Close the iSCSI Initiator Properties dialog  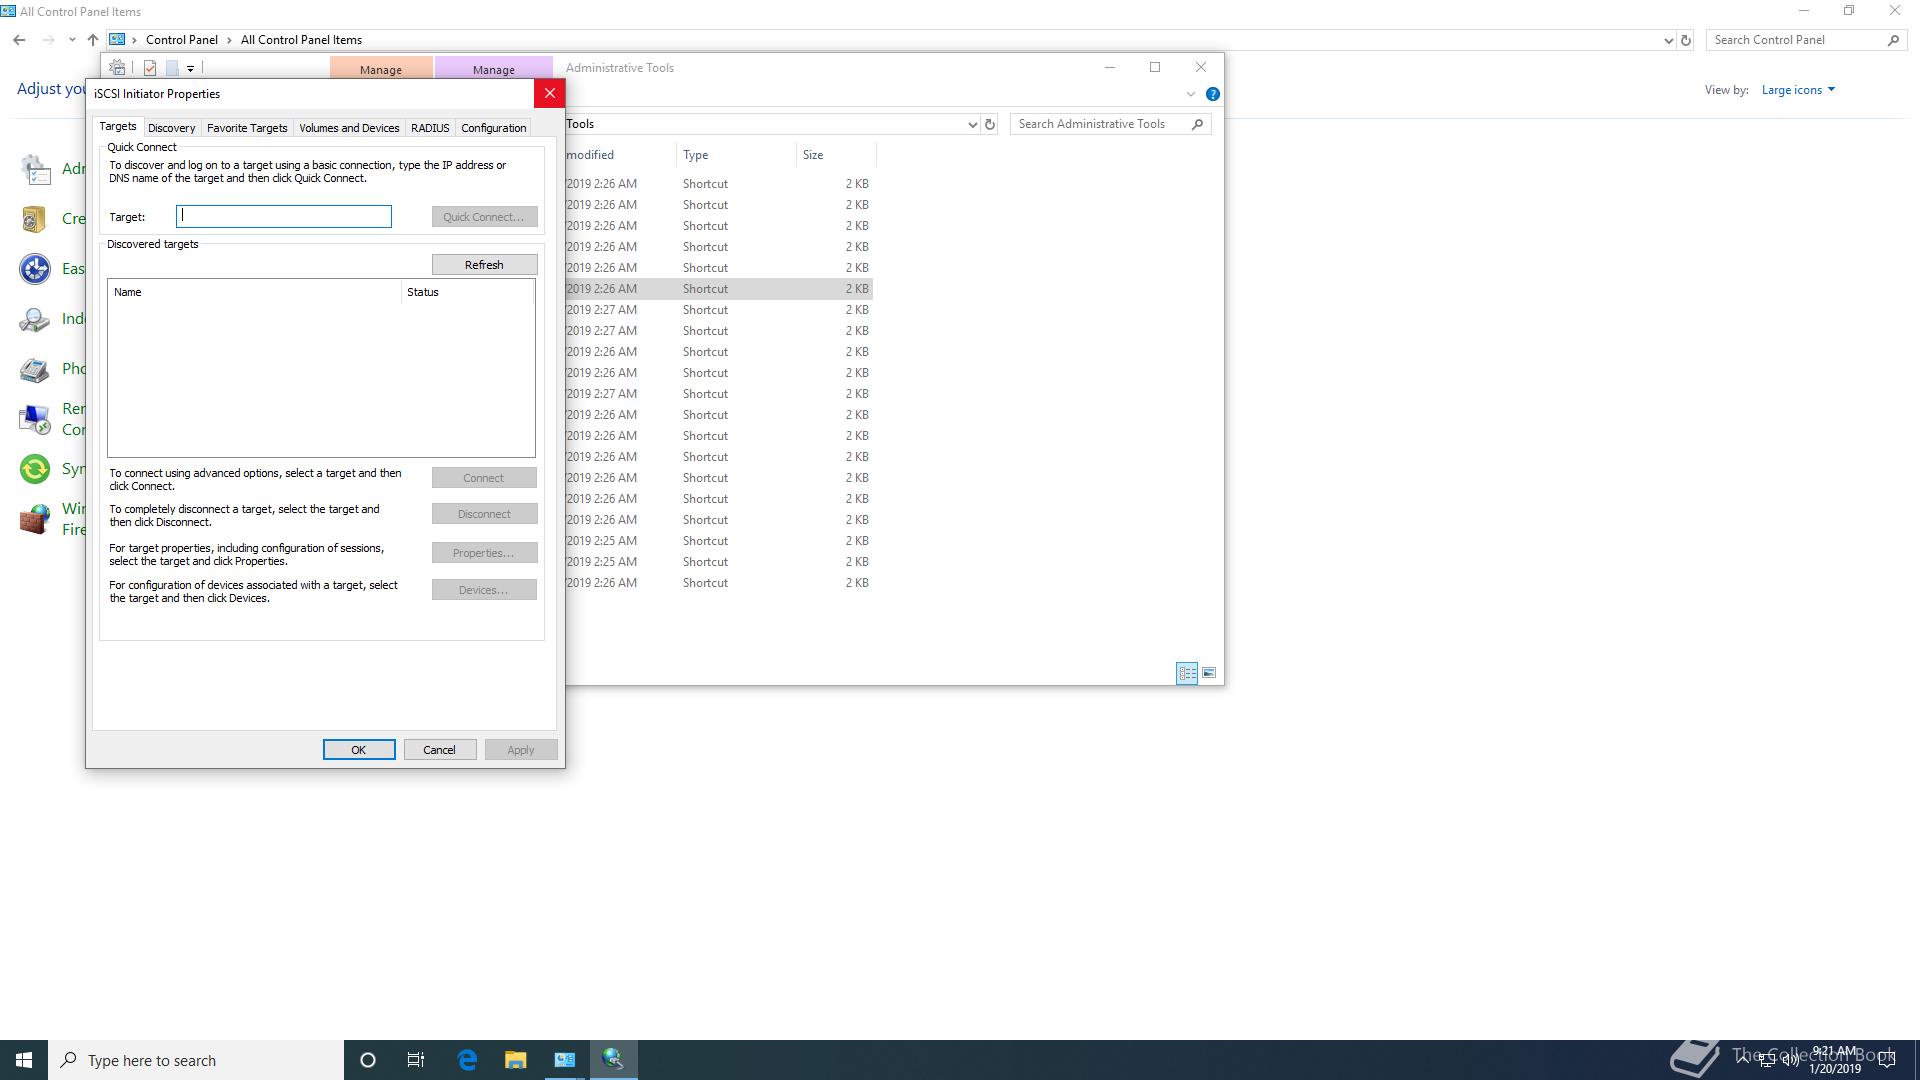coord(549,93)
